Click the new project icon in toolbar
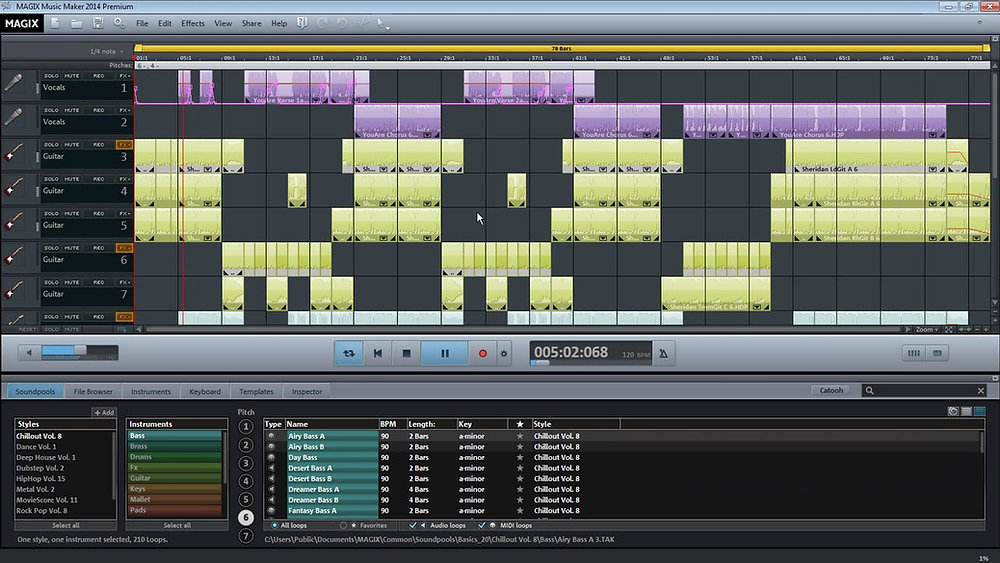 tap(56, 22)
